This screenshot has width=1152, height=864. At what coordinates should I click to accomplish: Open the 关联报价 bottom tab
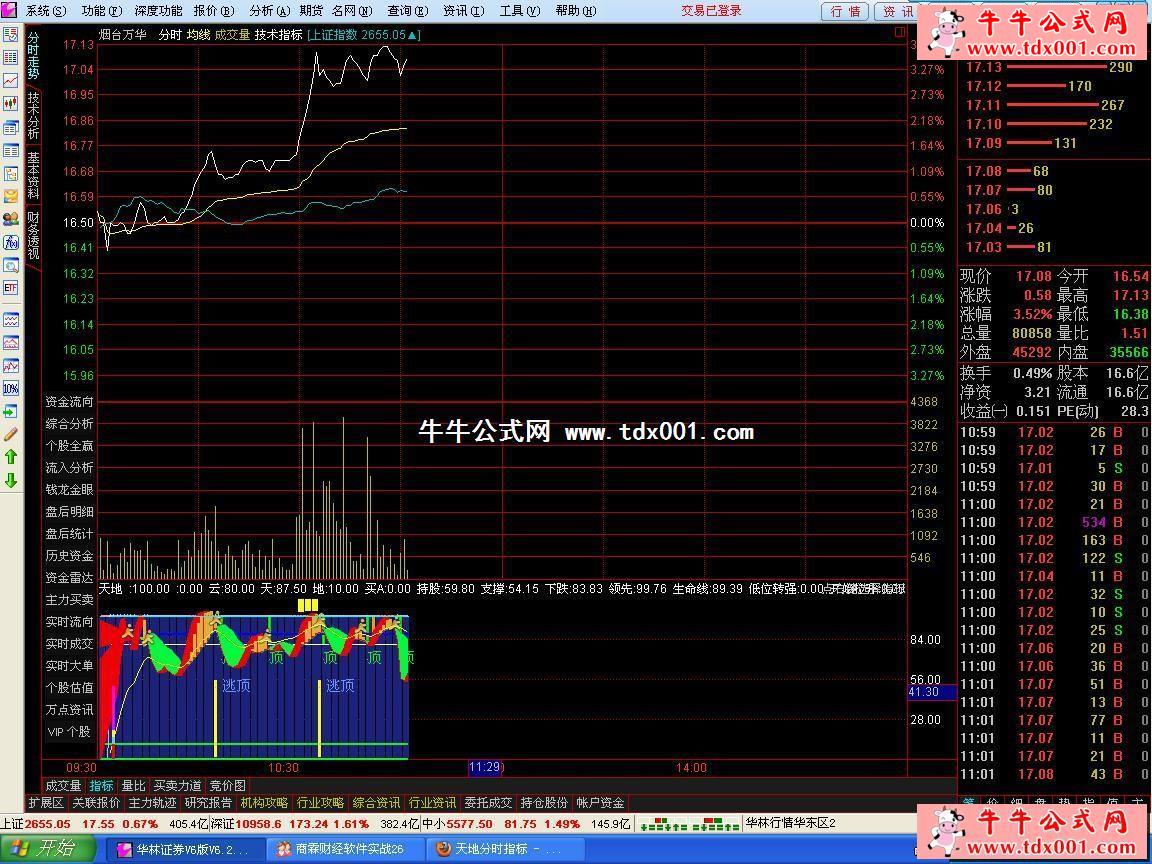[x=96, y=803]
